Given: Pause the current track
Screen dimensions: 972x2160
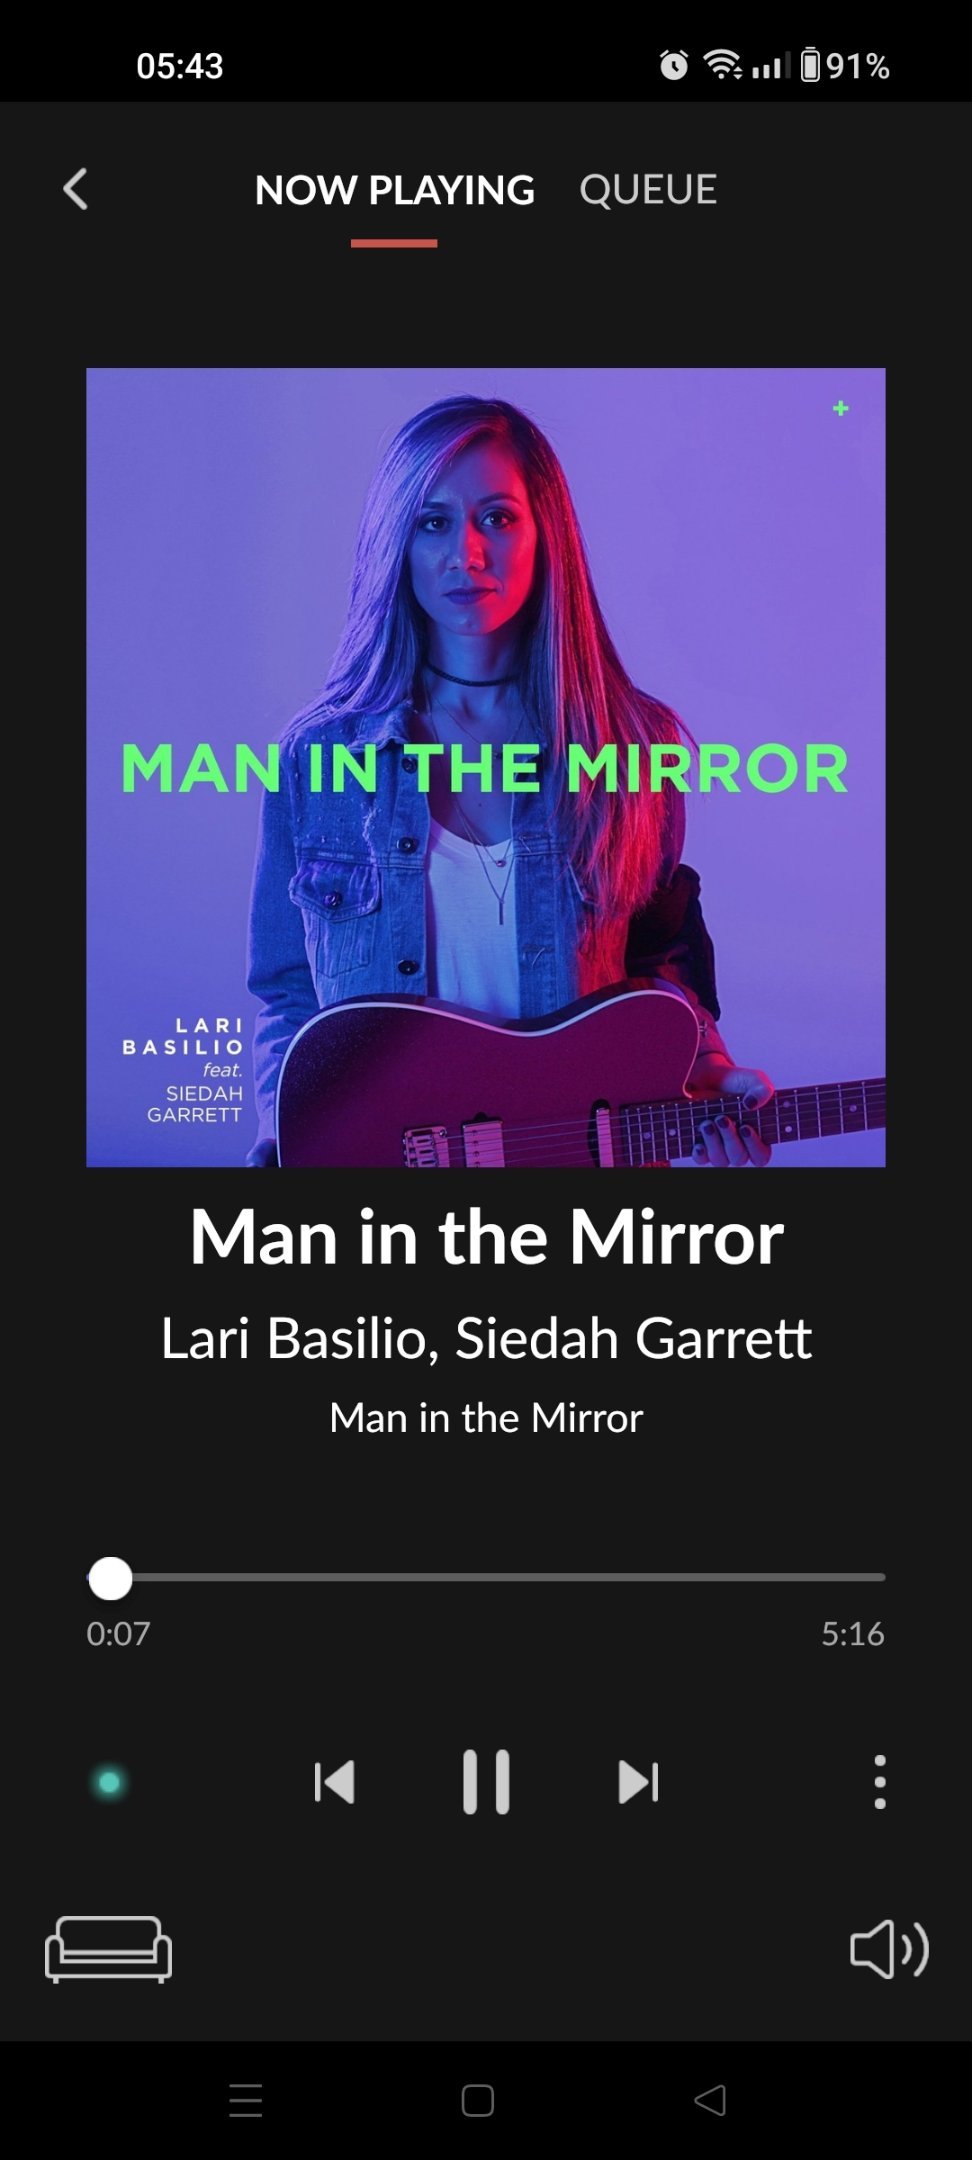Looking at the screenshot, I should pos(486,1782).
